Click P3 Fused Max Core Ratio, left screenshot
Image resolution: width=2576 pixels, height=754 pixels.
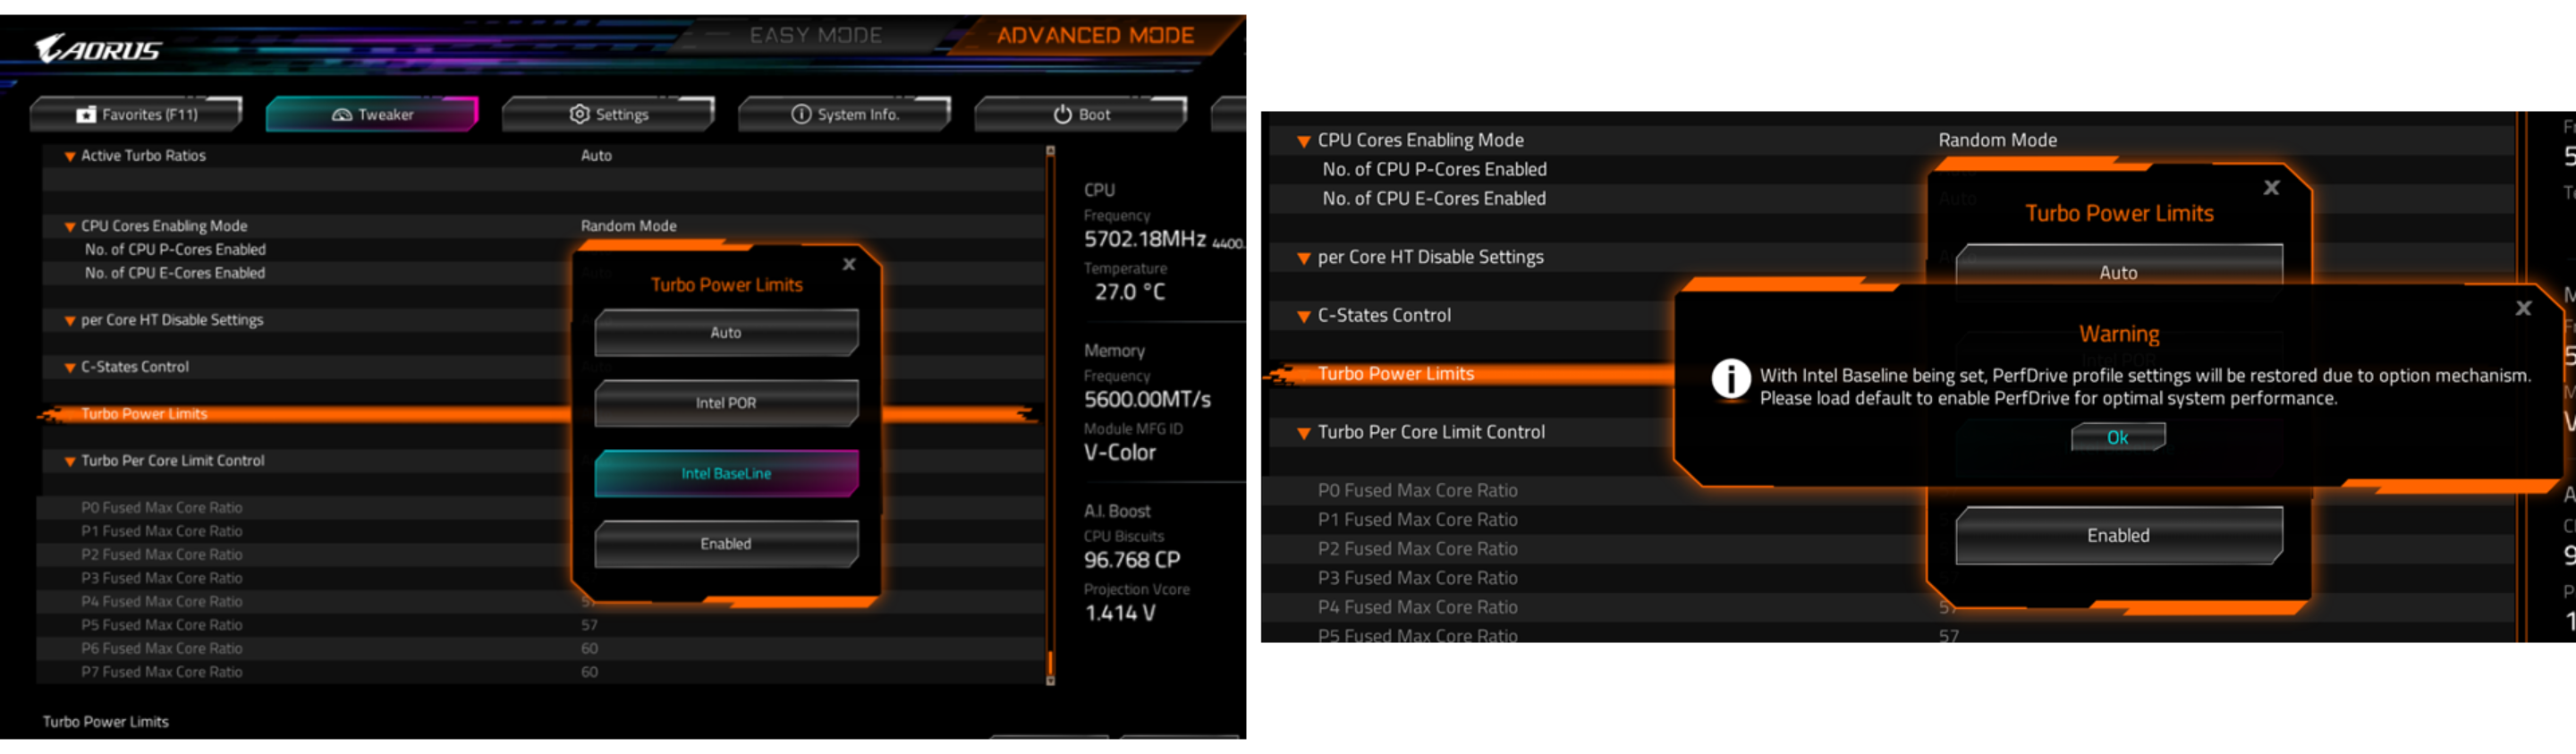coord(162,578)
